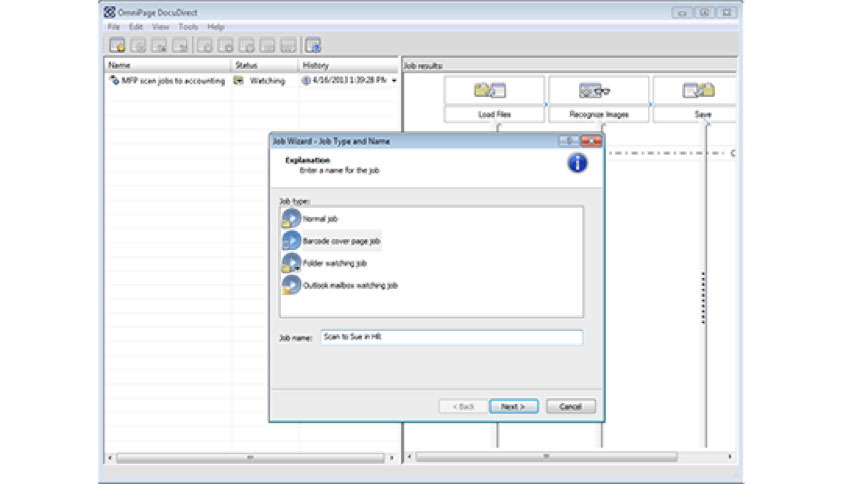Open the Help menu
This screenshot has height=484, width=843.
pyautogui.click(x=216, y=27)
